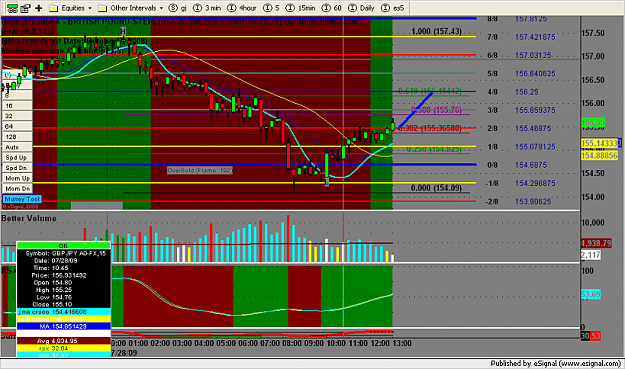Screen dimensions: 625x369
Task: Switch chart to the 3 min interval
Action: point(207,8)
